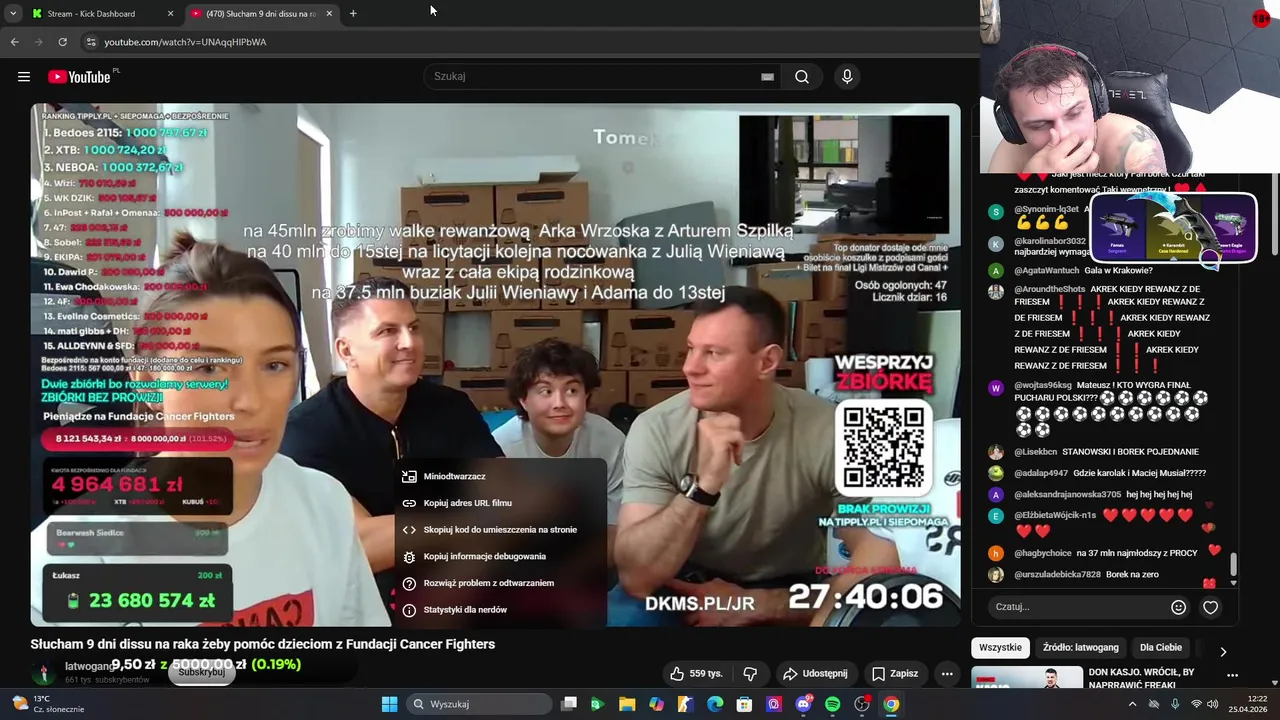1280x720 pixels.
Task: Open options for DON KASJO recommended video
Action: click(1232, 676)
